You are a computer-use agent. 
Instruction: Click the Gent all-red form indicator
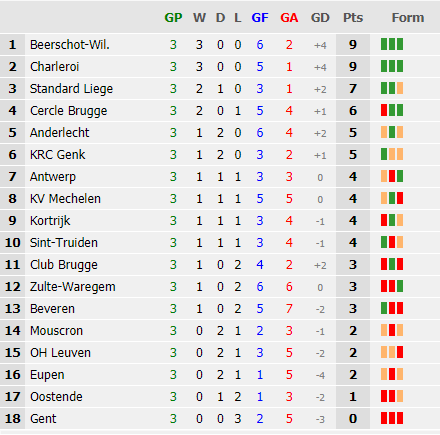click(x=392, y=418)
